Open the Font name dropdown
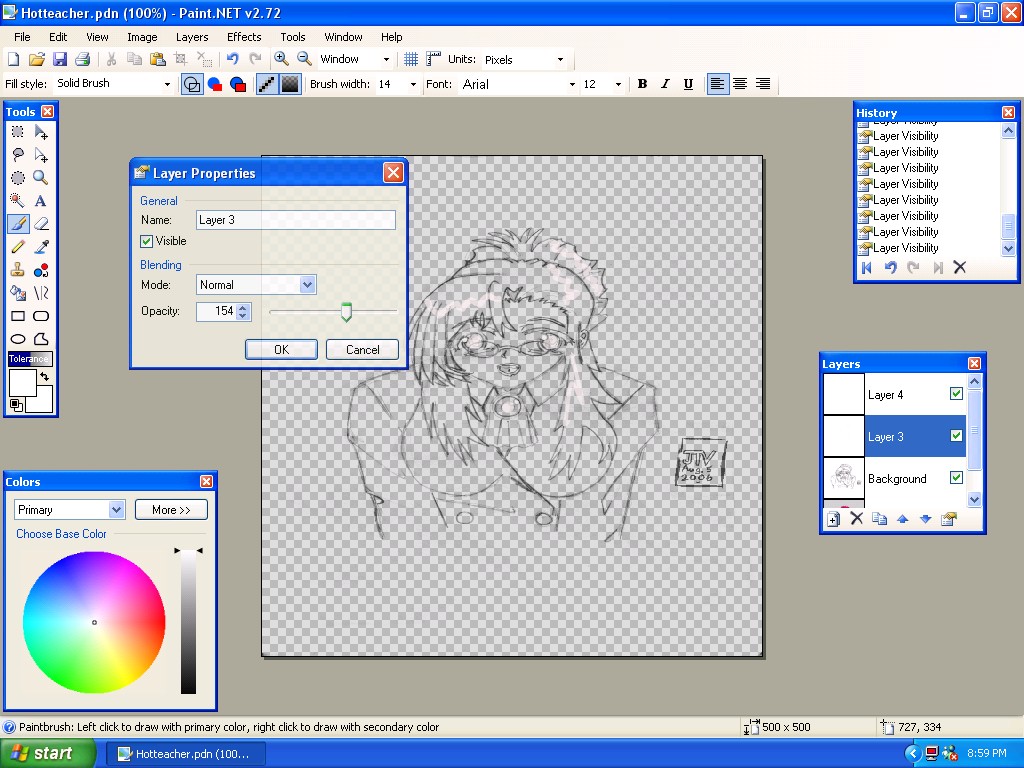The width and height of the screenshot is (1024, 768). tap(572, 84)
